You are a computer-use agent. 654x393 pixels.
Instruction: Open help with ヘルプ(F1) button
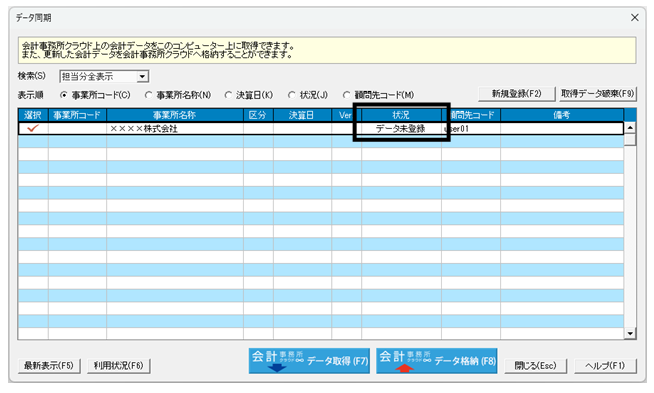(605, 366)
